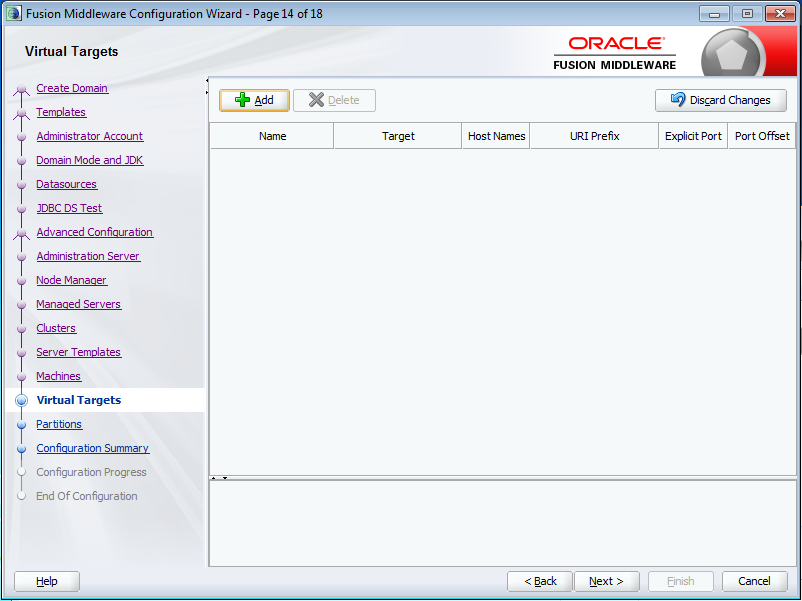
Task: Open Domain Mode and JDK step
Action: click(90, 160)
